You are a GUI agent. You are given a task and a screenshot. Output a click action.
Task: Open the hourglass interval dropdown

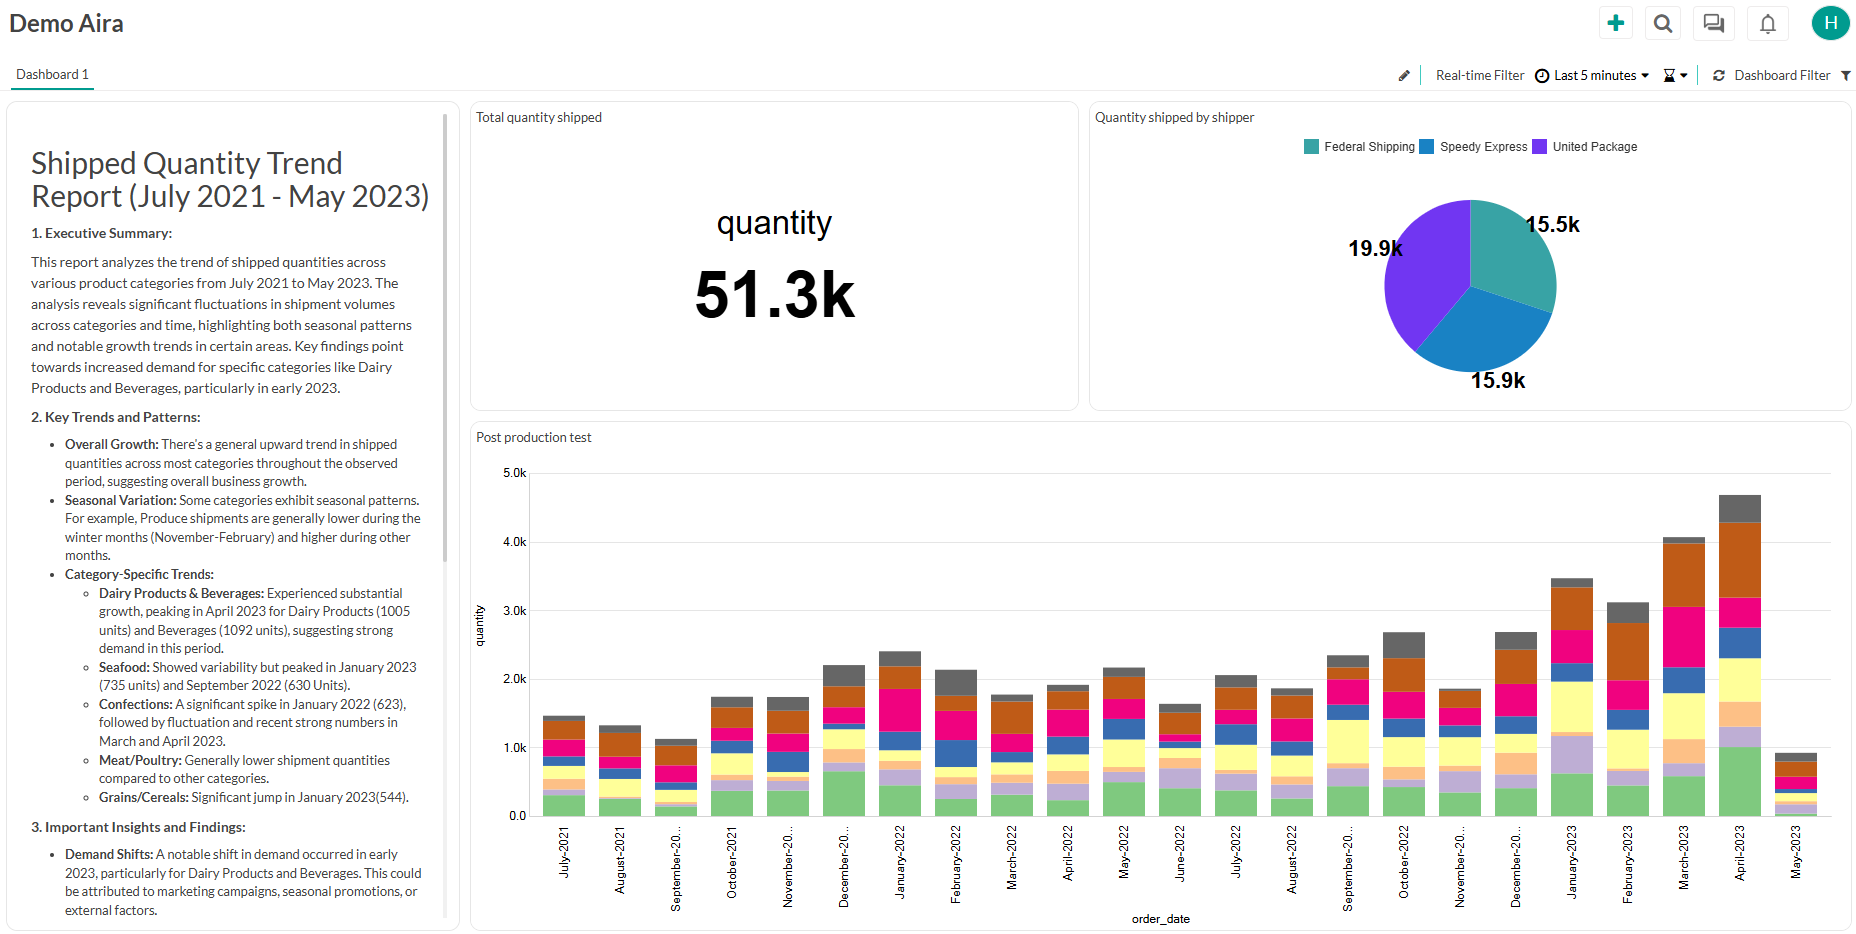(x=1675, y=75)
